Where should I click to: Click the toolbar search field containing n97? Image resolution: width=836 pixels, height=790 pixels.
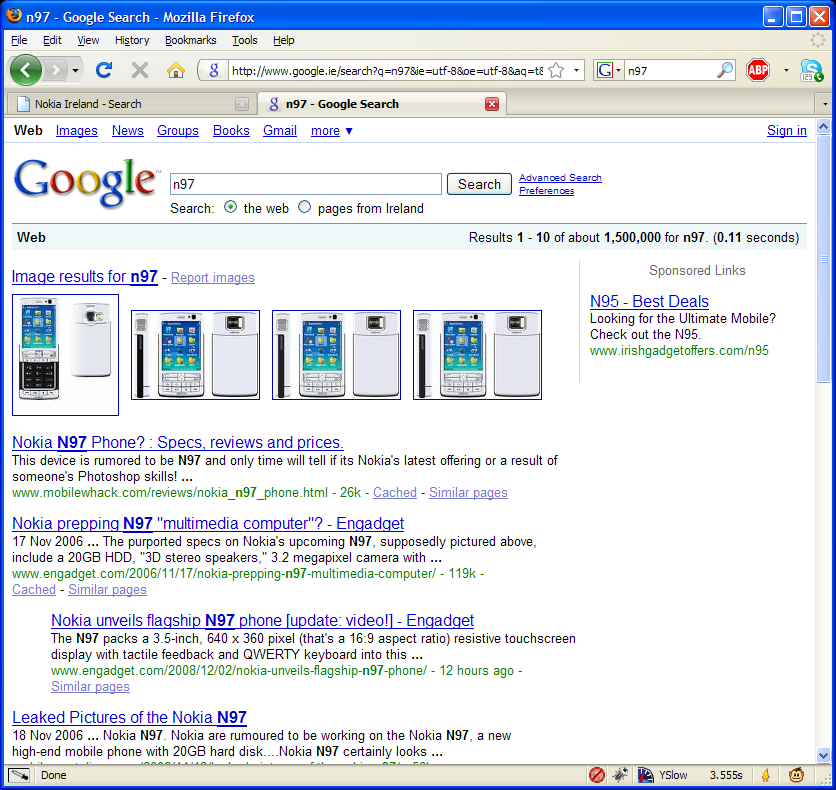[x=670, y=70]
